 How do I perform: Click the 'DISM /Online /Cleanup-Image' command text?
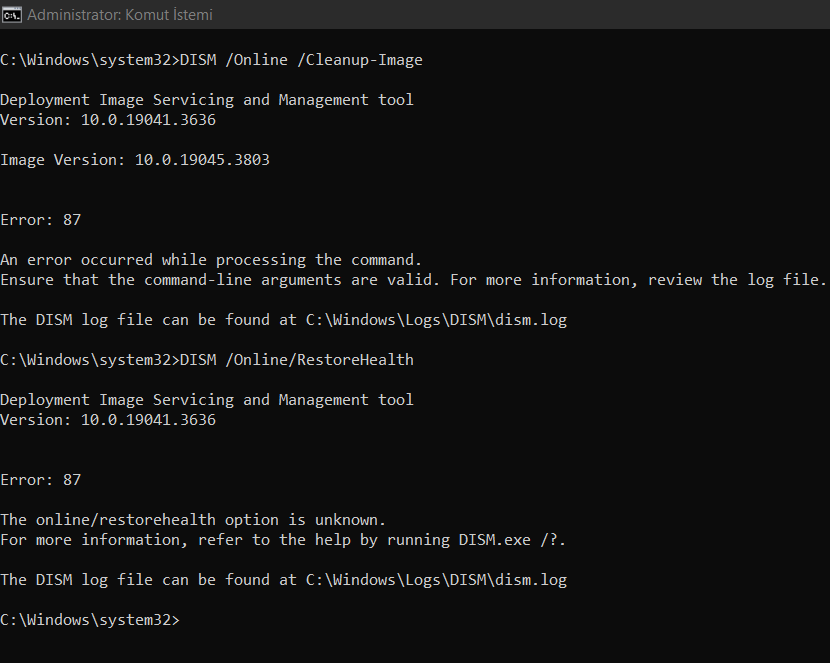tap(300, 60)
